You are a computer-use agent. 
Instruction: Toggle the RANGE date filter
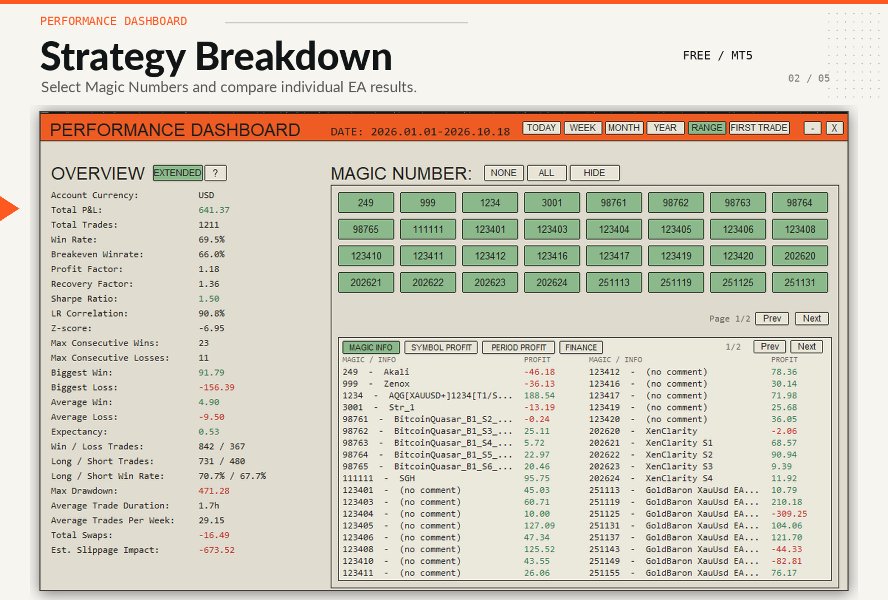(x=707, y=128)
